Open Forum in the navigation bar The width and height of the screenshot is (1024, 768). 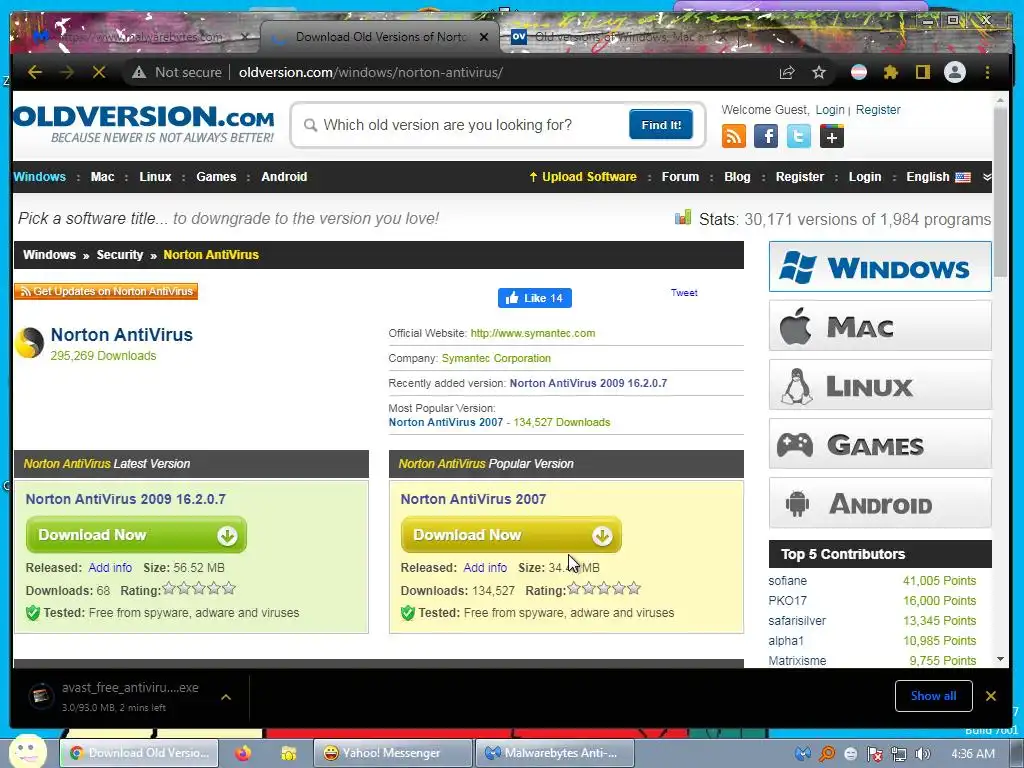pos(680,177)
